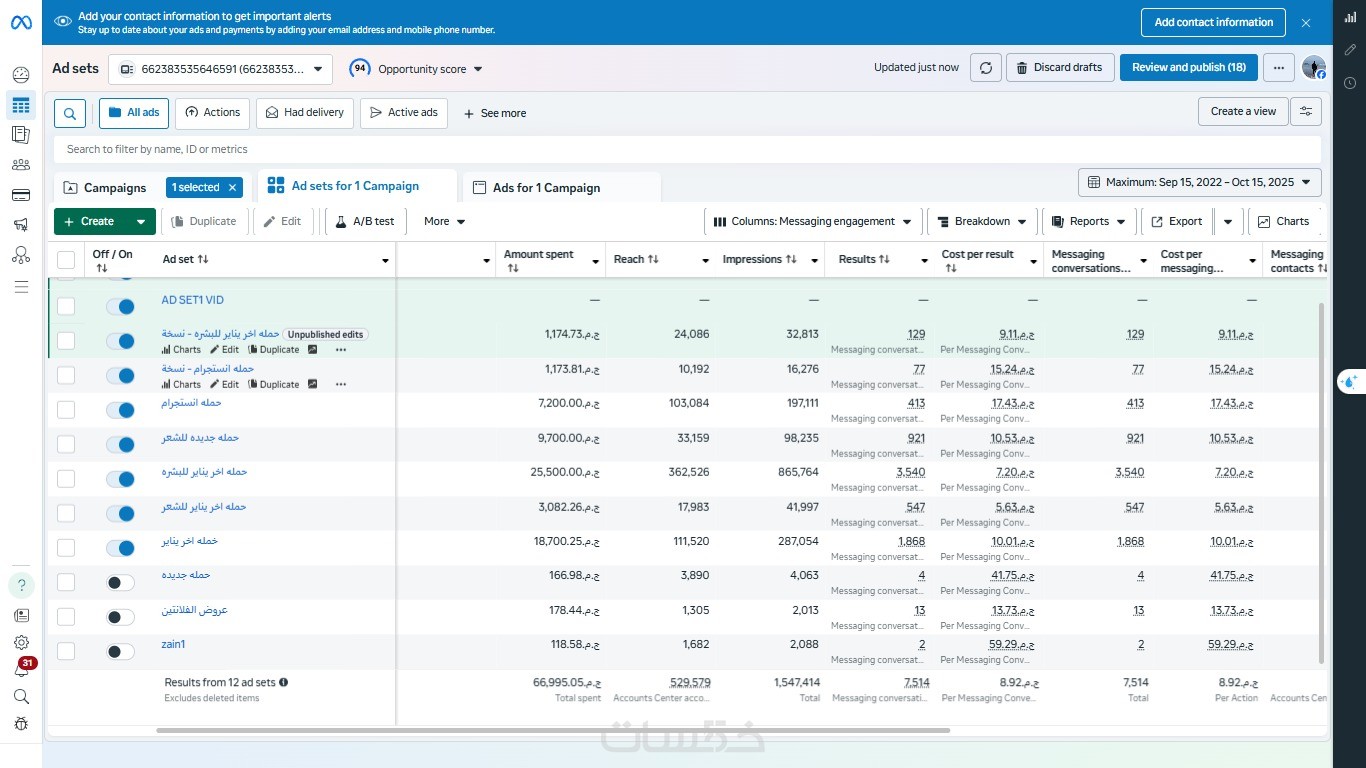Click the more options ellipsis button
Viewport: 1366px width, 768px height.
[1278, 68]
